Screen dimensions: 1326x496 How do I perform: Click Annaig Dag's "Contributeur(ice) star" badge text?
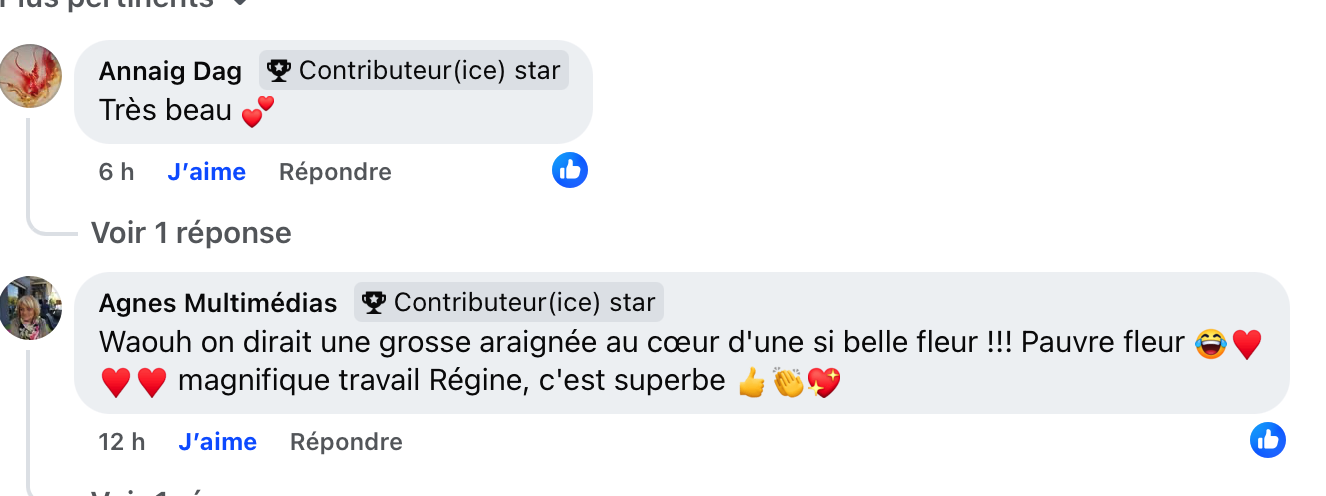point(429,71)
